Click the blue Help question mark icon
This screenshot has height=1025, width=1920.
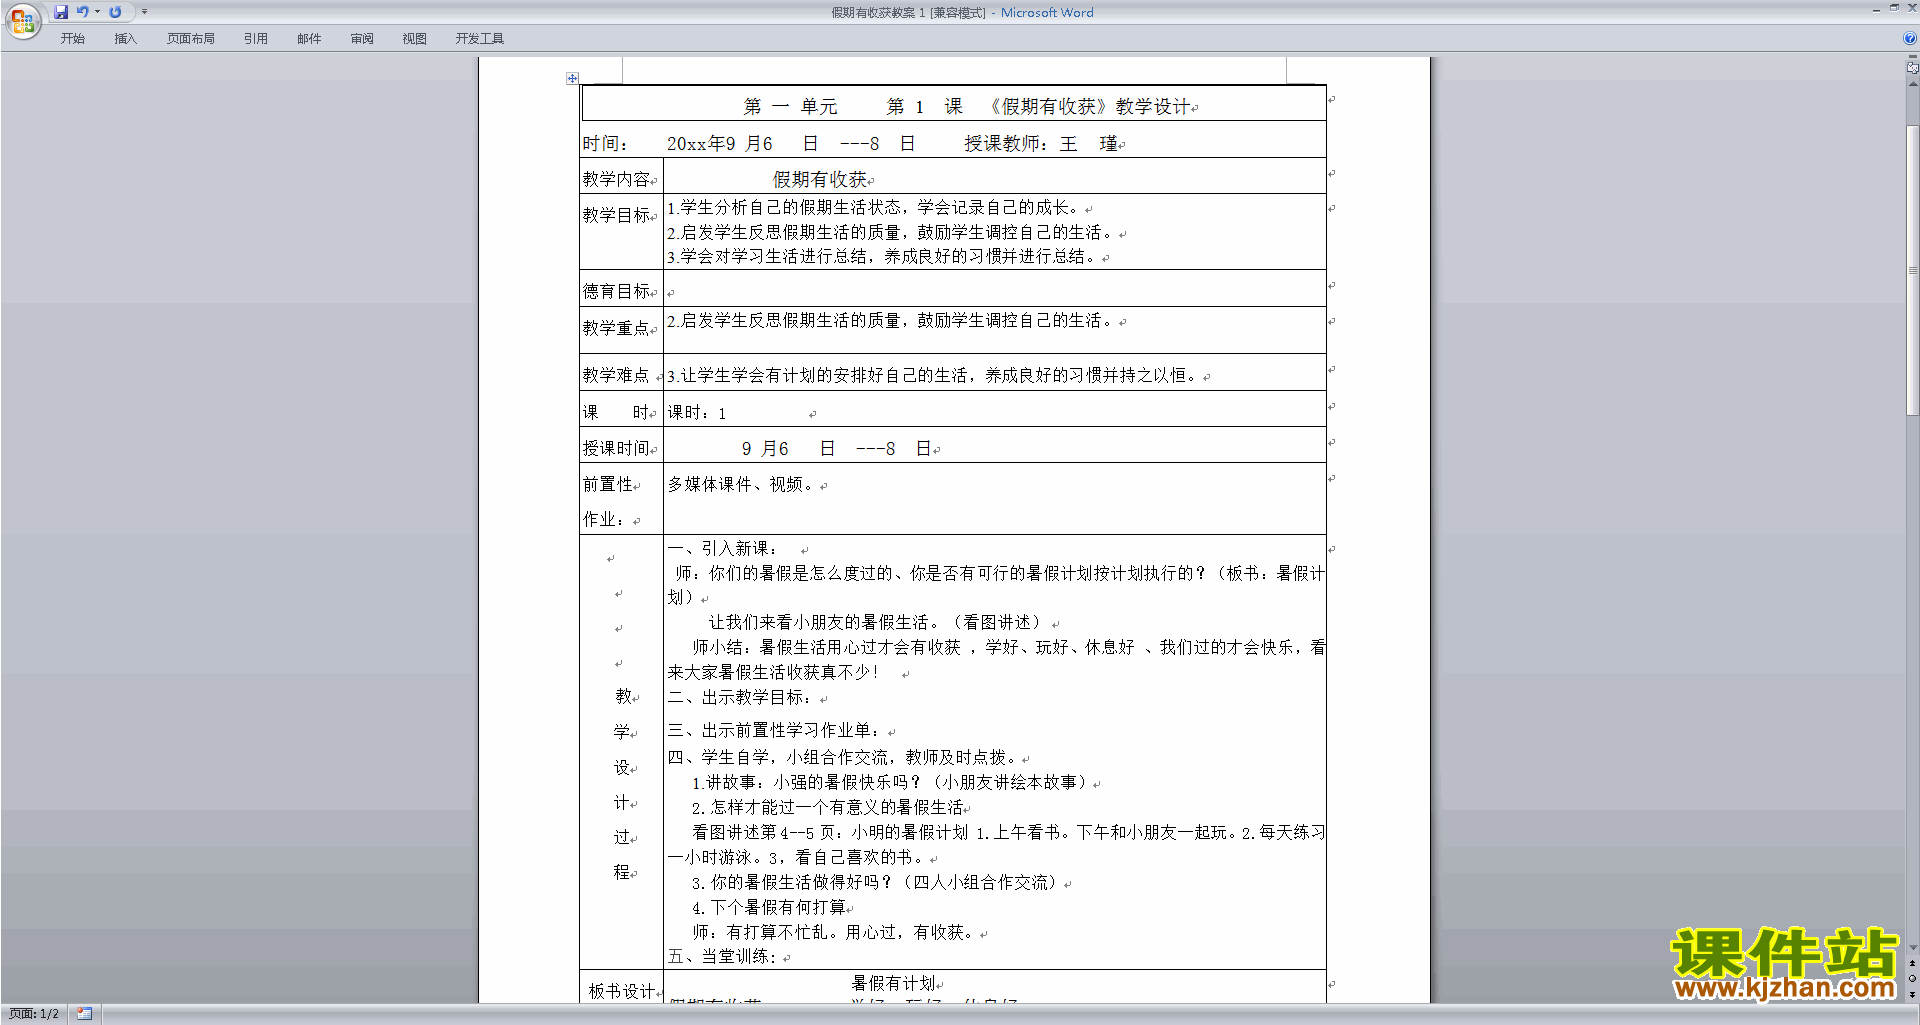tap(1910, 39)
